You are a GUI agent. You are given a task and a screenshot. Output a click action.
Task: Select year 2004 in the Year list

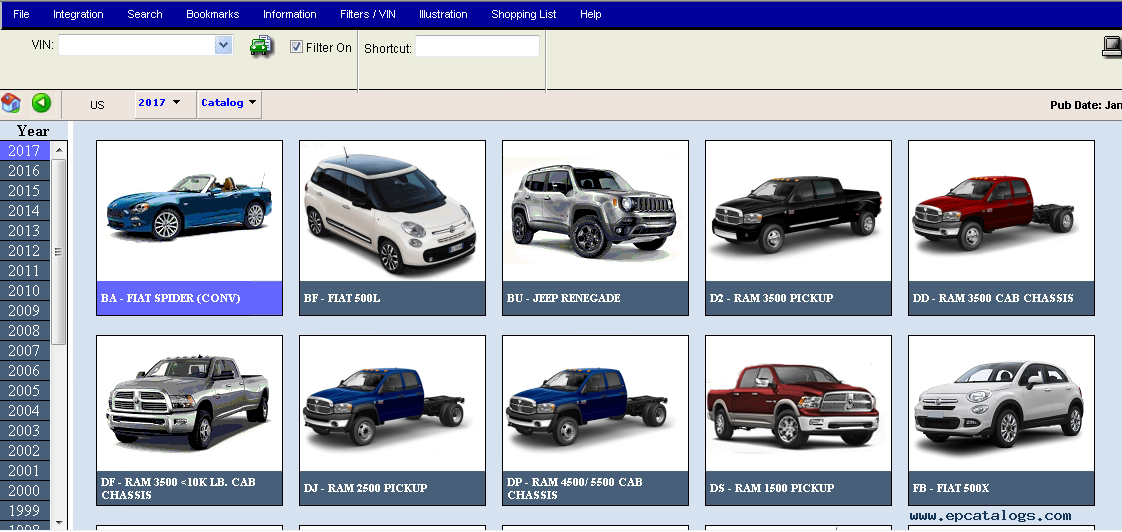click(x=25, y=411)
